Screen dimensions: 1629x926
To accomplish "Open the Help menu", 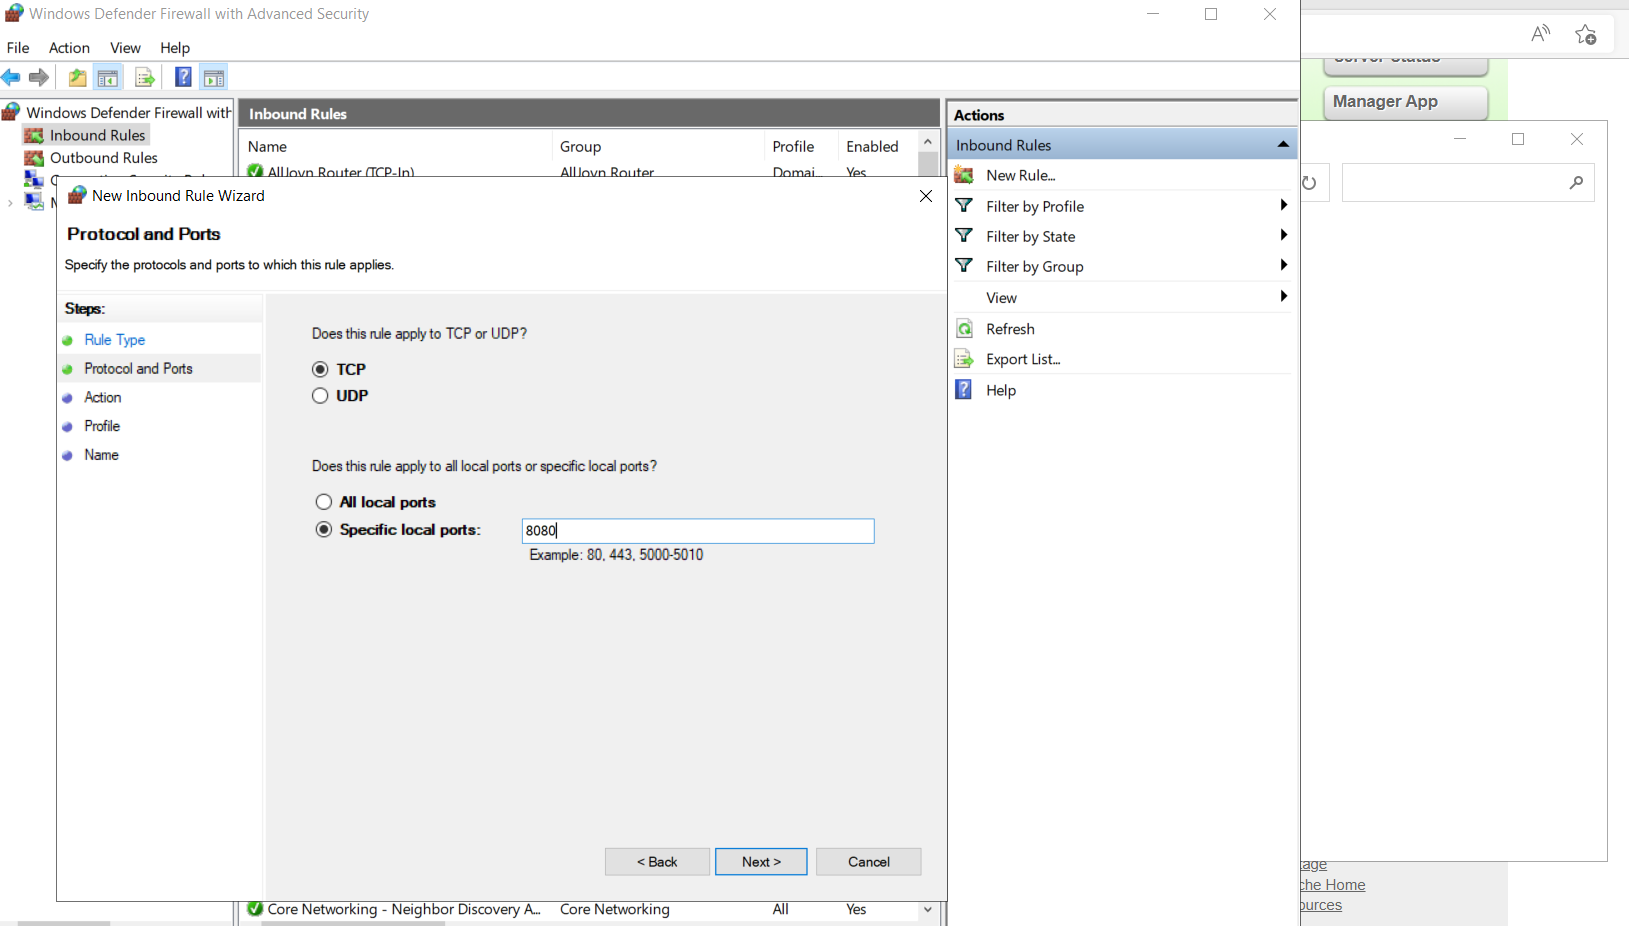I will (x=175, y=48).
